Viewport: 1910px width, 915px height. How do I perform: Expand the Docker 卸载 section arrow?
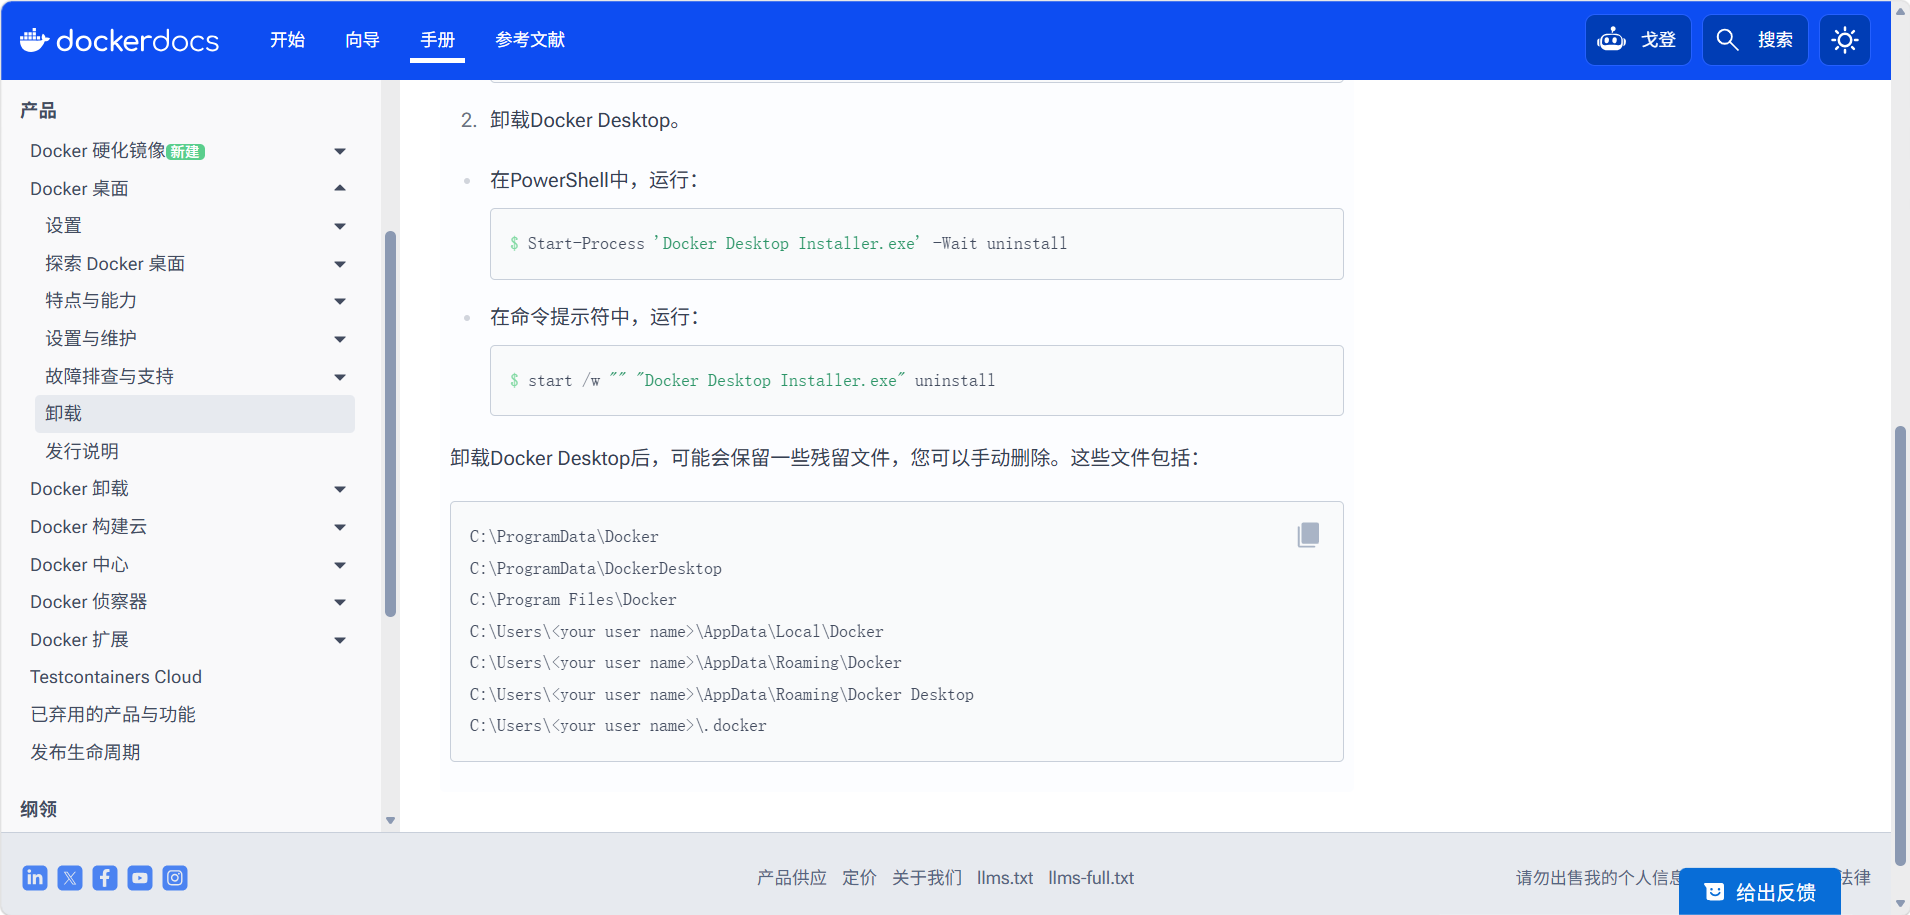340,489
